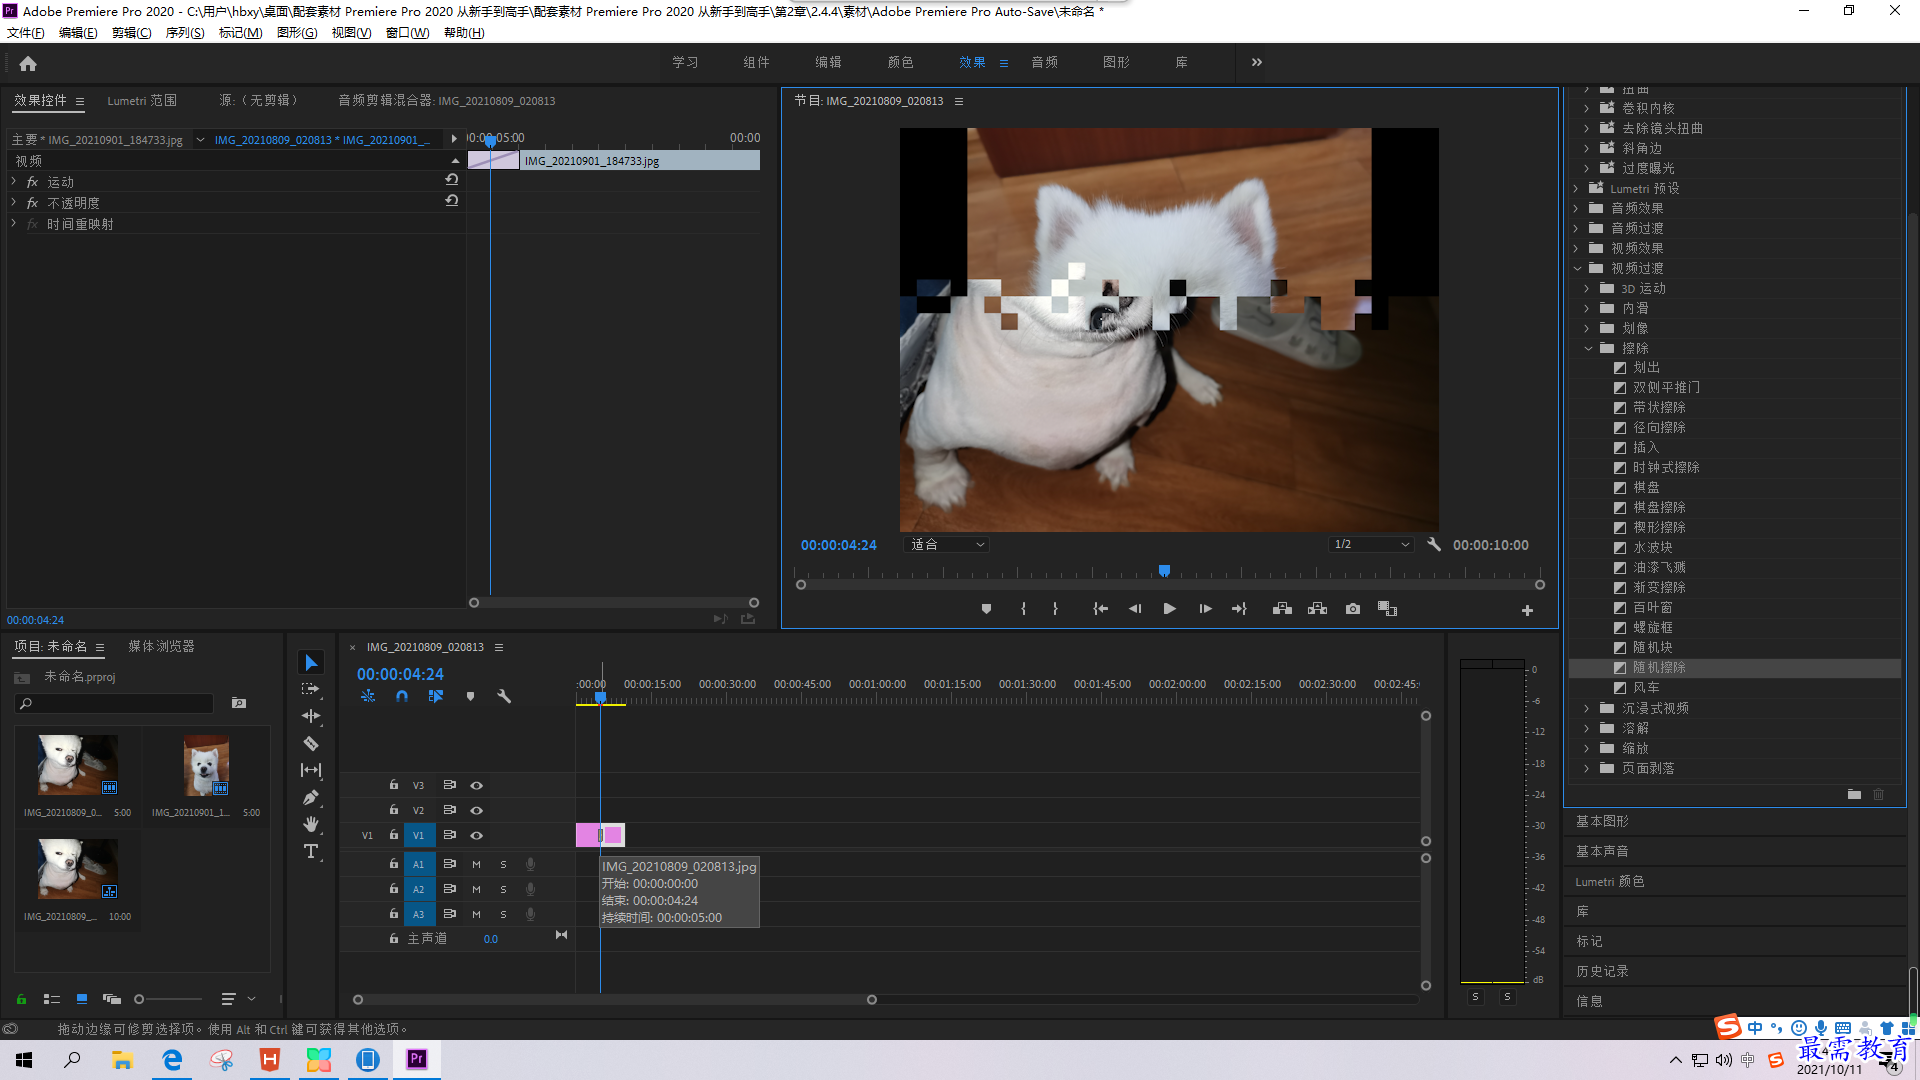
Task: Expand the 运动 effect properties
Action: coord(14,181)
